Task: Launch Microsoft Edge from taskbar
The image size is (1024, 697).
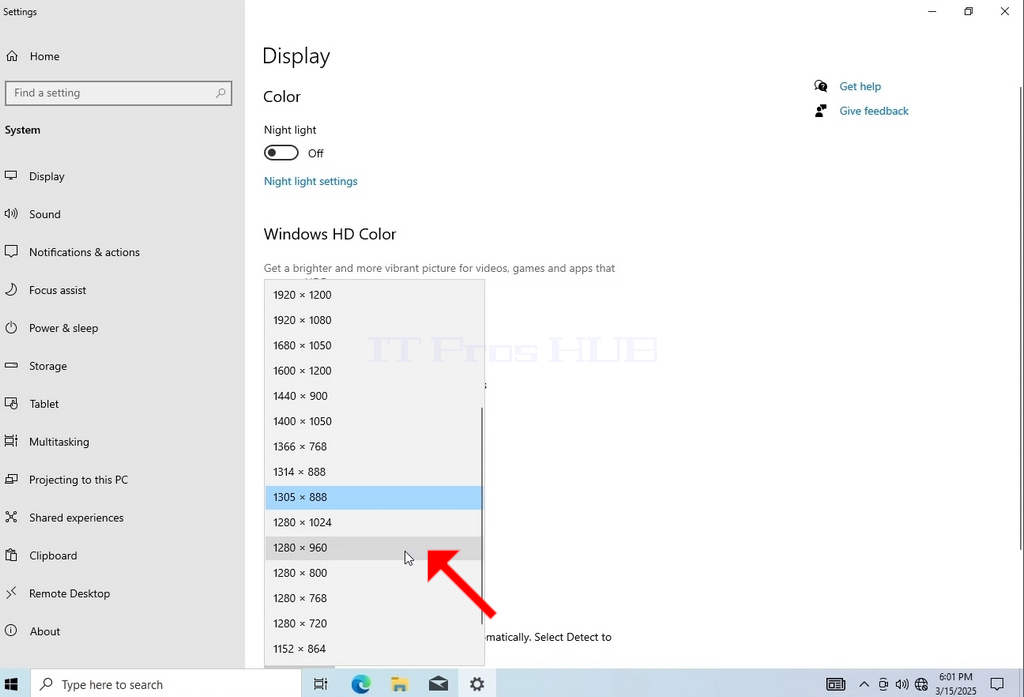Action: (x=360, y=684)
